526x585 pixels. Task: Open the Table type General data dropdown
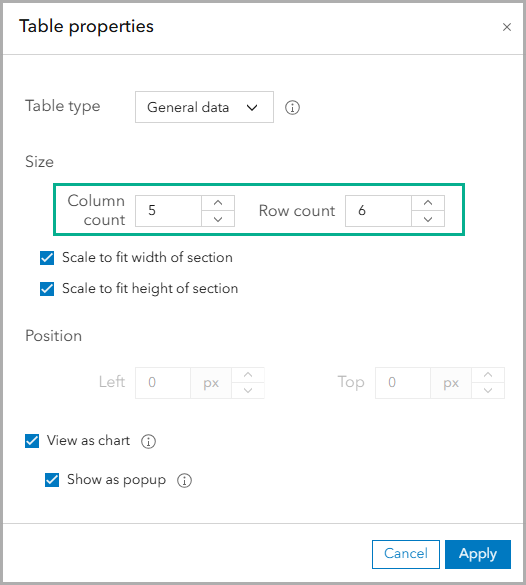pos(204,107)
